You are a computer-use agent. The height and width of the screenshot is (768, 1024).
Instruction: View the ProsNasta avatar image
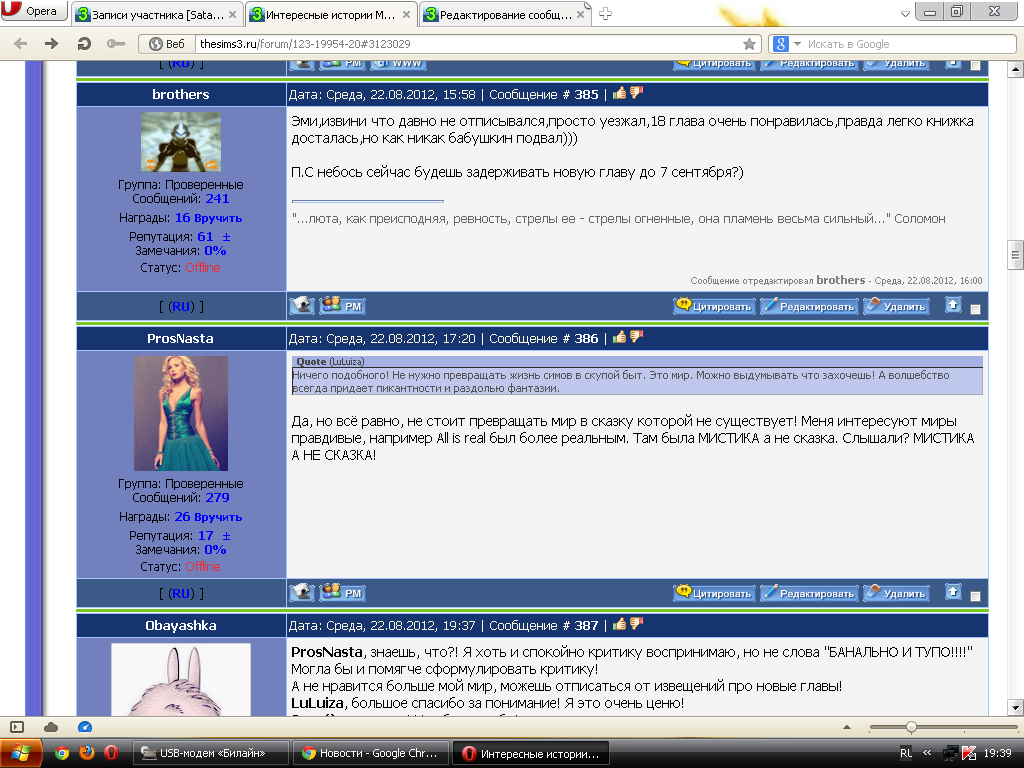[x=181, y=413]
